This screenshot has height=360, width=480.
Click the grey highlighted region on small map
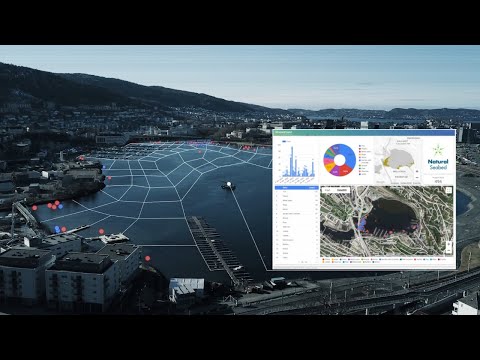click(401, 158)
